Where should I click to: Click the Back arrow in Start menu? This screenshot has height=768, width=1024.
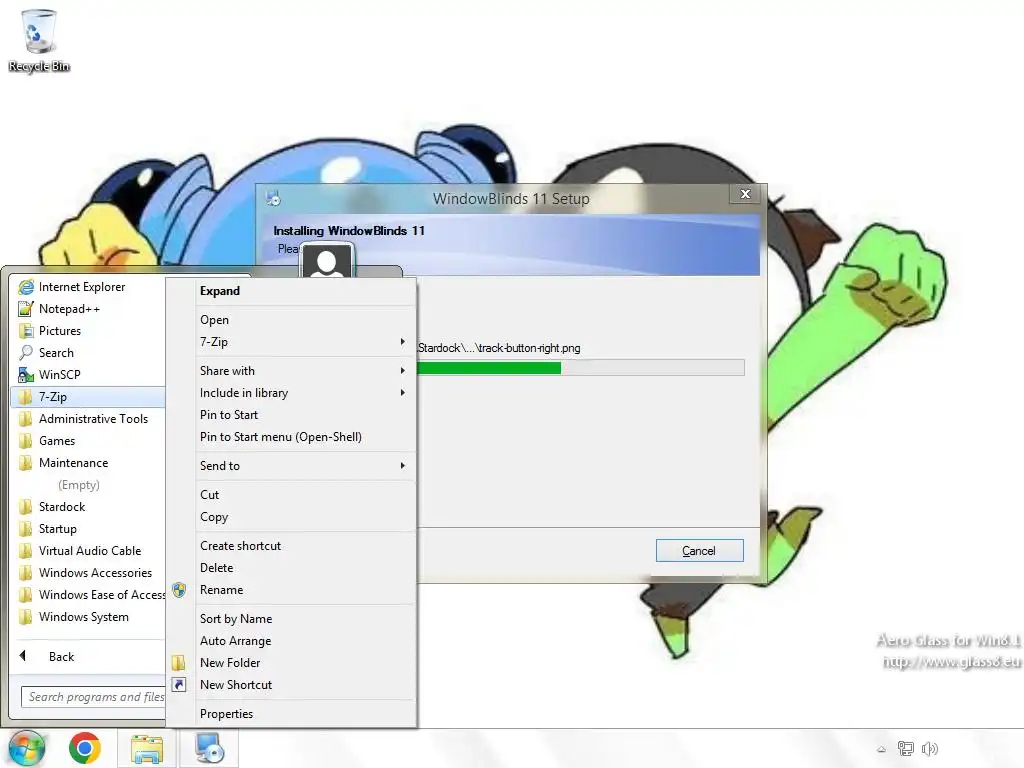(x=23, y=656)
